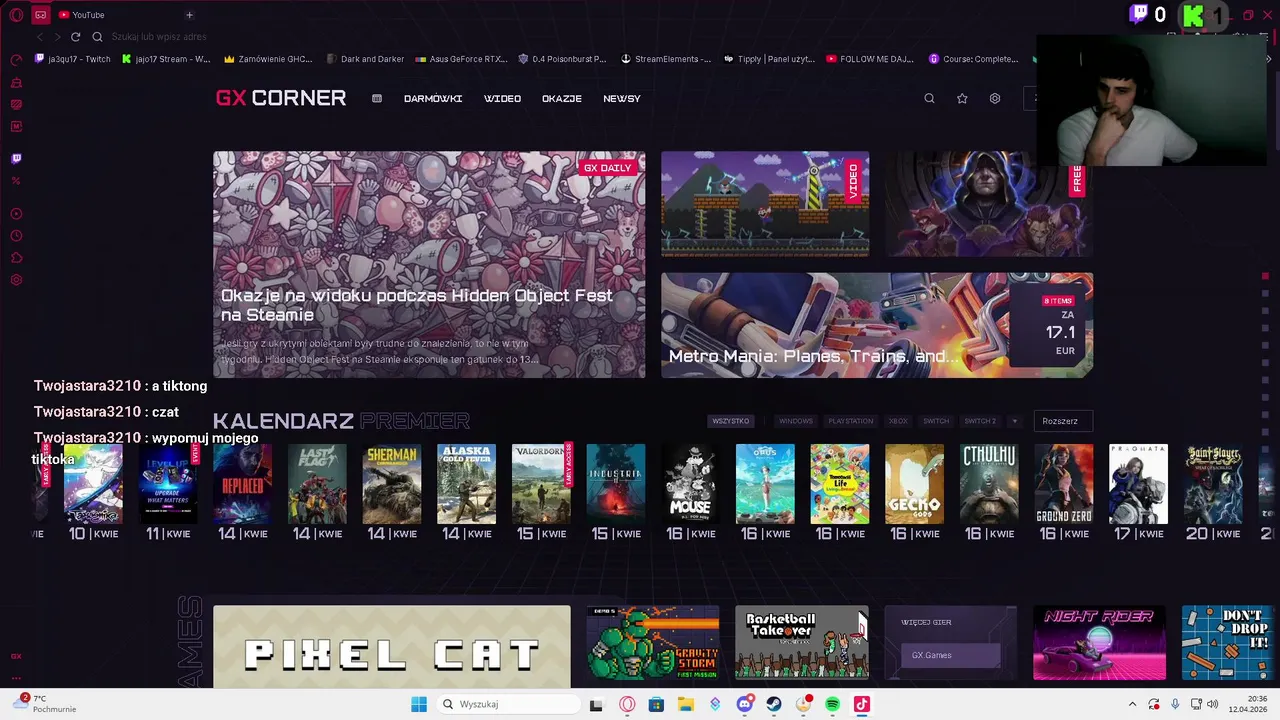Open the Sherman Commander game cover
Viewport: 1280px width, 720px height.
[x=392, y=484]
